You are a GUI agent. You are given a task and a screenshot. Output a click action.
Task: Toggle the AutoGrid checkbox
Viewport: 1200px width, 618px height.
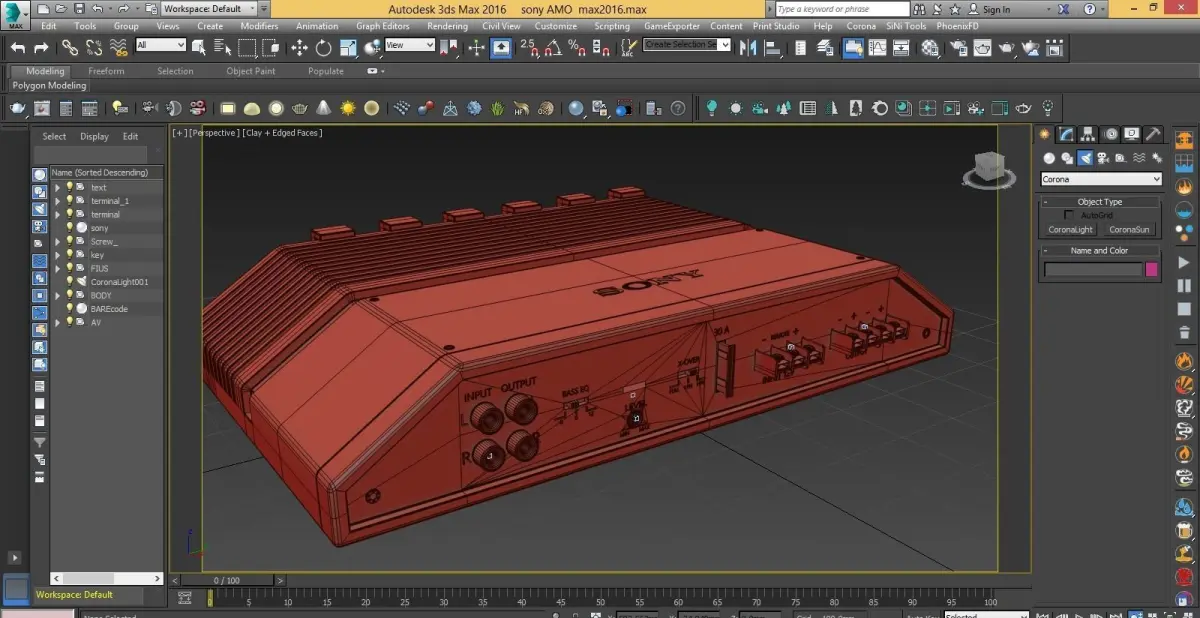click(x=1068, y=215)
